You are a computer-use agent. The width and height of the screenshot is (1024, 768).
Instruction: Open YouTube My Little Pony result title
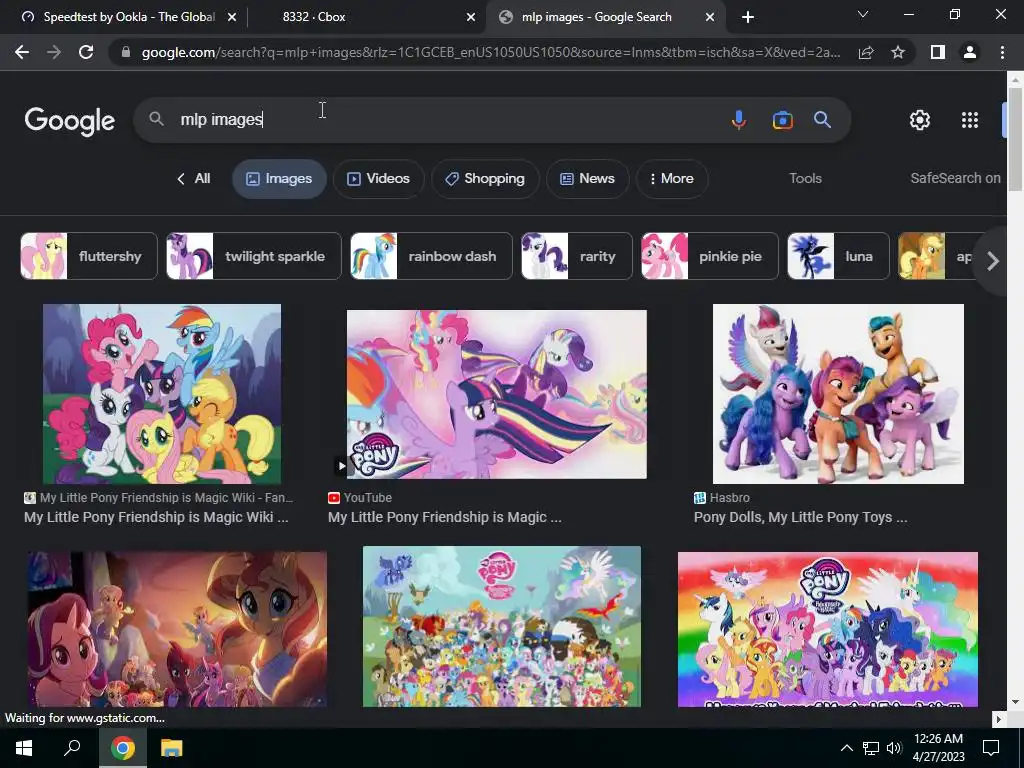coord(444,517)
